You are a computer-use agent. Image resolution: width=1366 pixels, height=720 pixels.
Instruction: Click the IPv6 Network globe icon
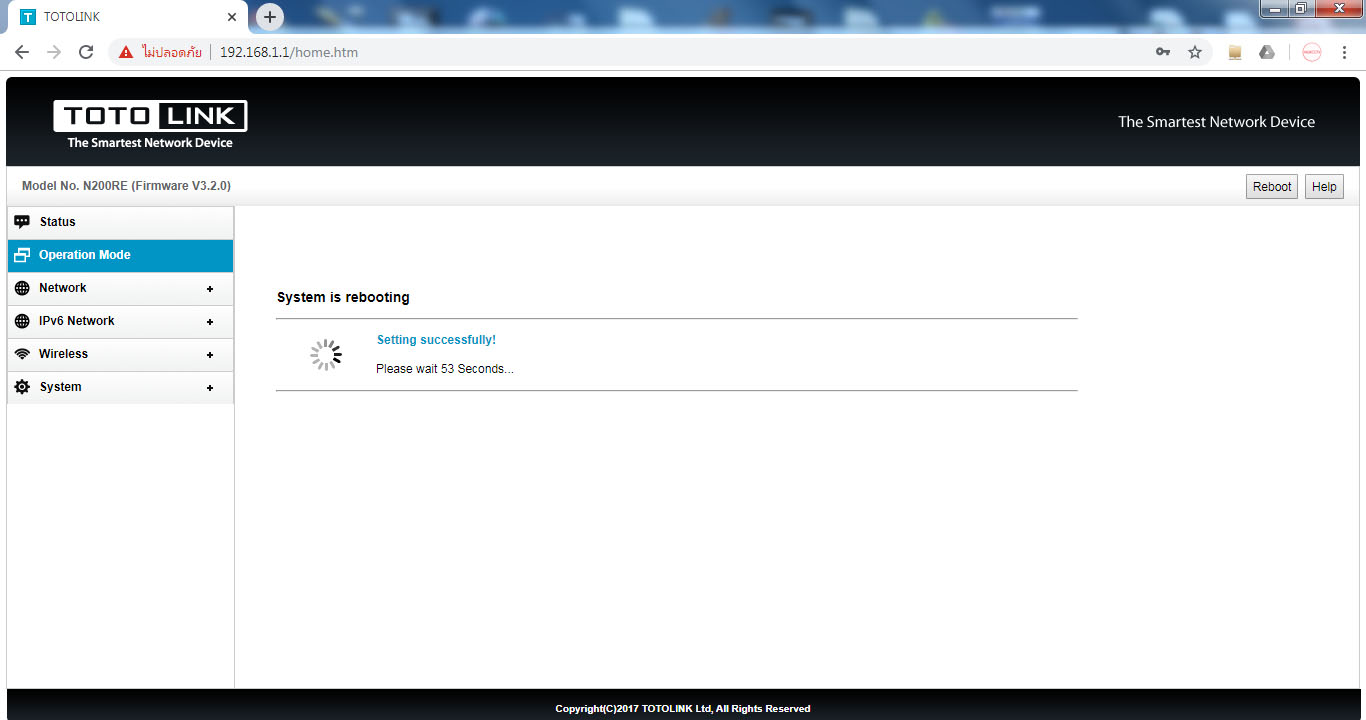pyautogui.click(x=22, y=321)
